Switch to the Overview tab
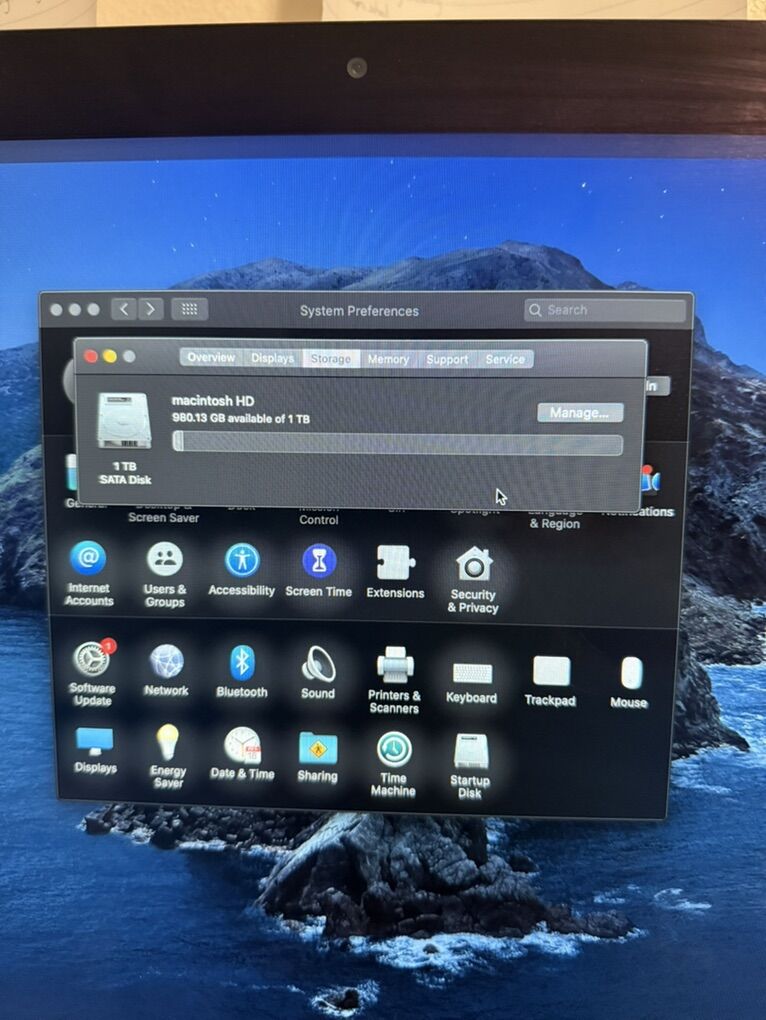 point(211,358)
